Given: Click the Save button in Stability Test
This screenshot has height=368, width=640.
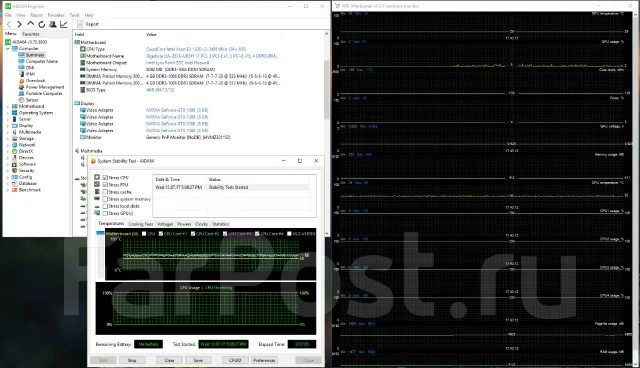Looking at the screenshot, I should pyautogui.click(x=198, y=360).
